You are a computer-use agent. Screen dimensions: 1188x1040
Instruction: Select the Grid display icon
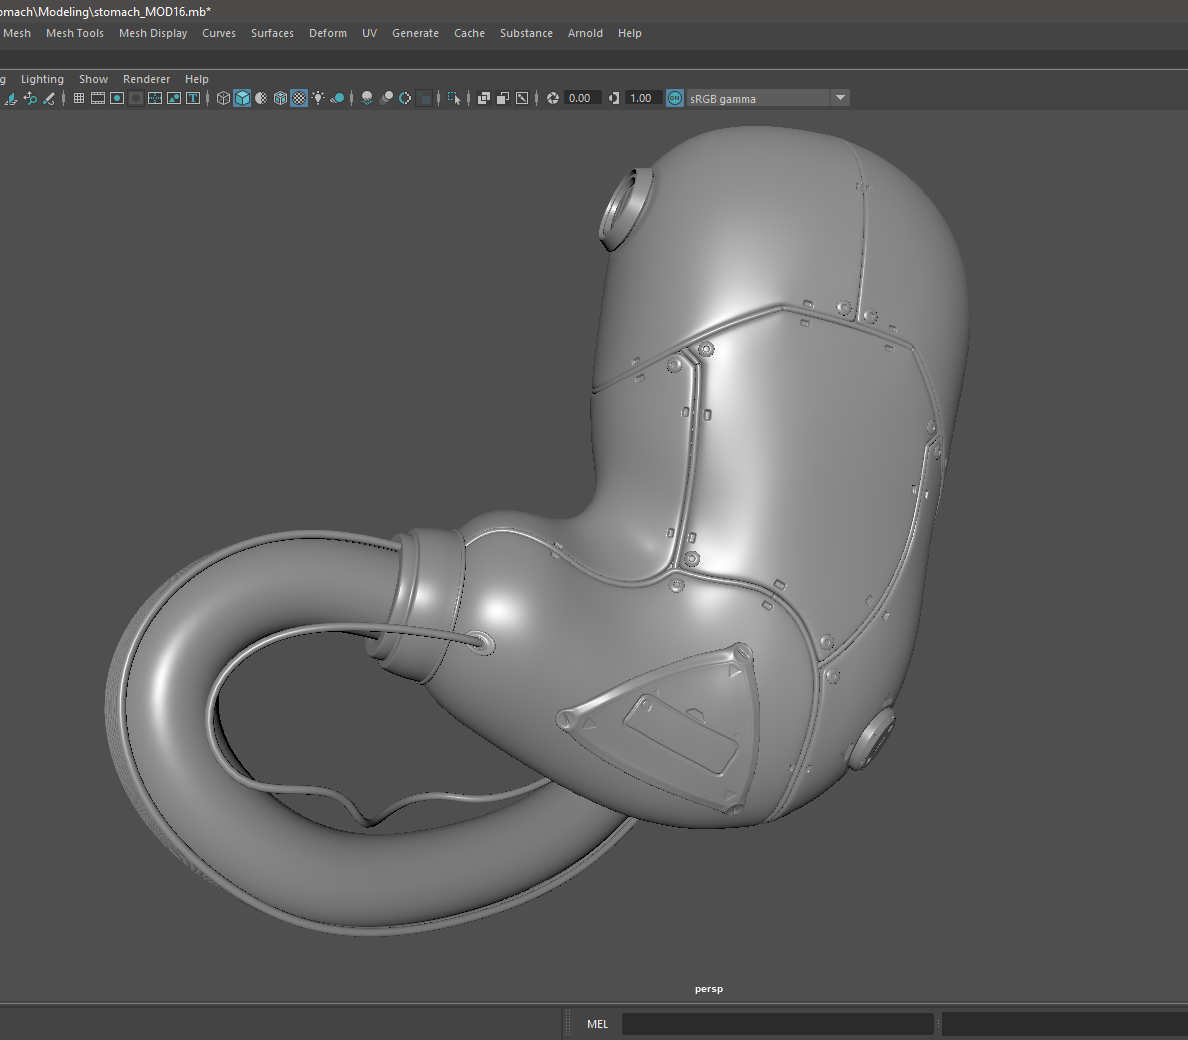(x=78, y=97)
